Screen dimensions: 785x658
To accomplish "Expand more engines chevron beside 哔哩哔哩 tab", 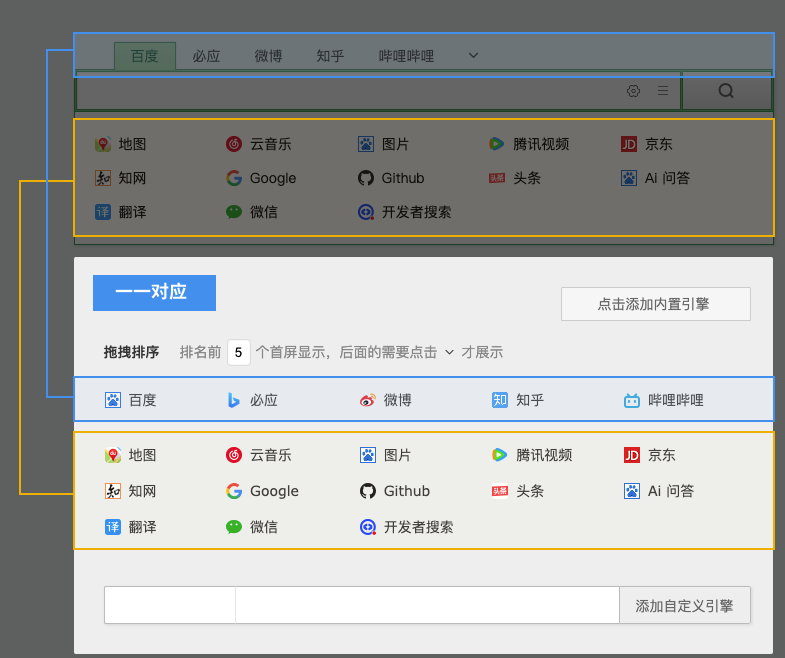I will pos(473,56).
